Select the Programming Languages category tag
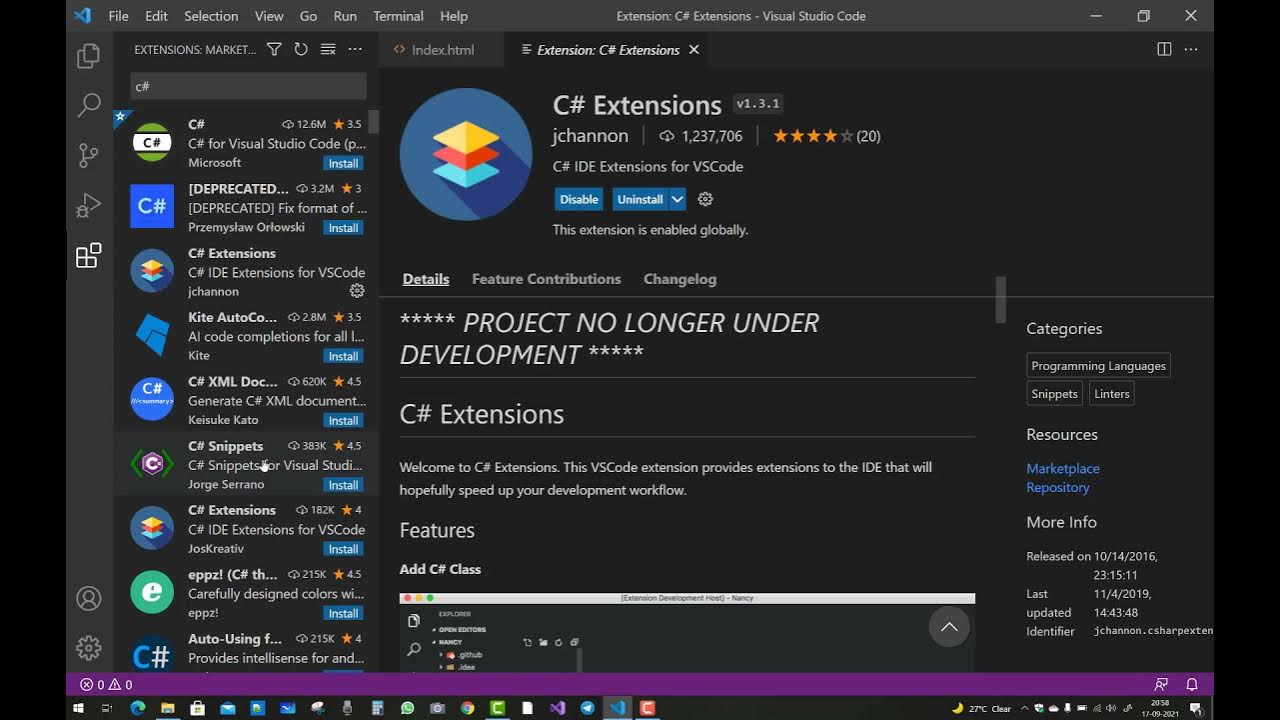Screen dimensions: 1280x720 pyautogui.click(x=1099, y=366)
